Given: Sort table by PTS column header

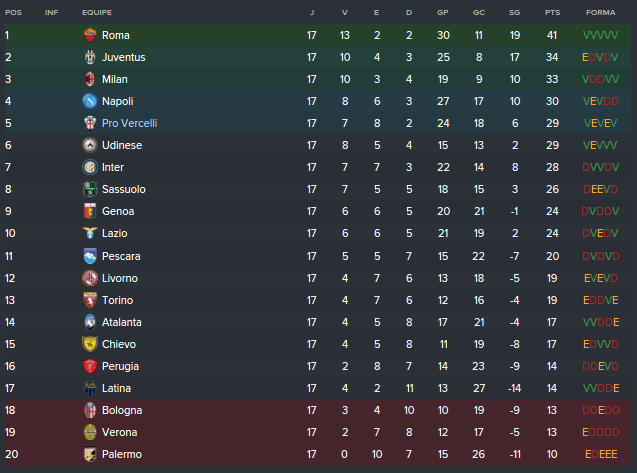Looking at the screenshot, I should [x=552, y=12].
